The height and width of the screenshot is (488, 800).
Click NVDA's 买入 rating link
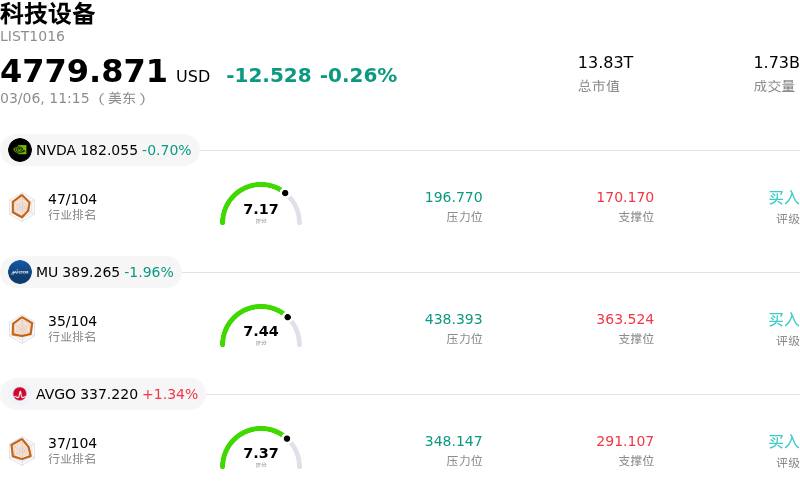(783, 198)
